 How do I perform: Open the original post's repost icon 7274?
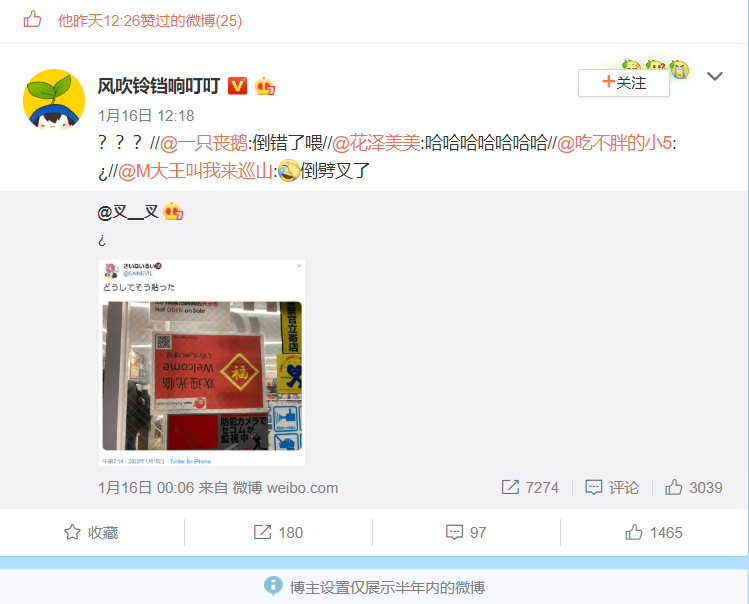[x=530, y=487]
